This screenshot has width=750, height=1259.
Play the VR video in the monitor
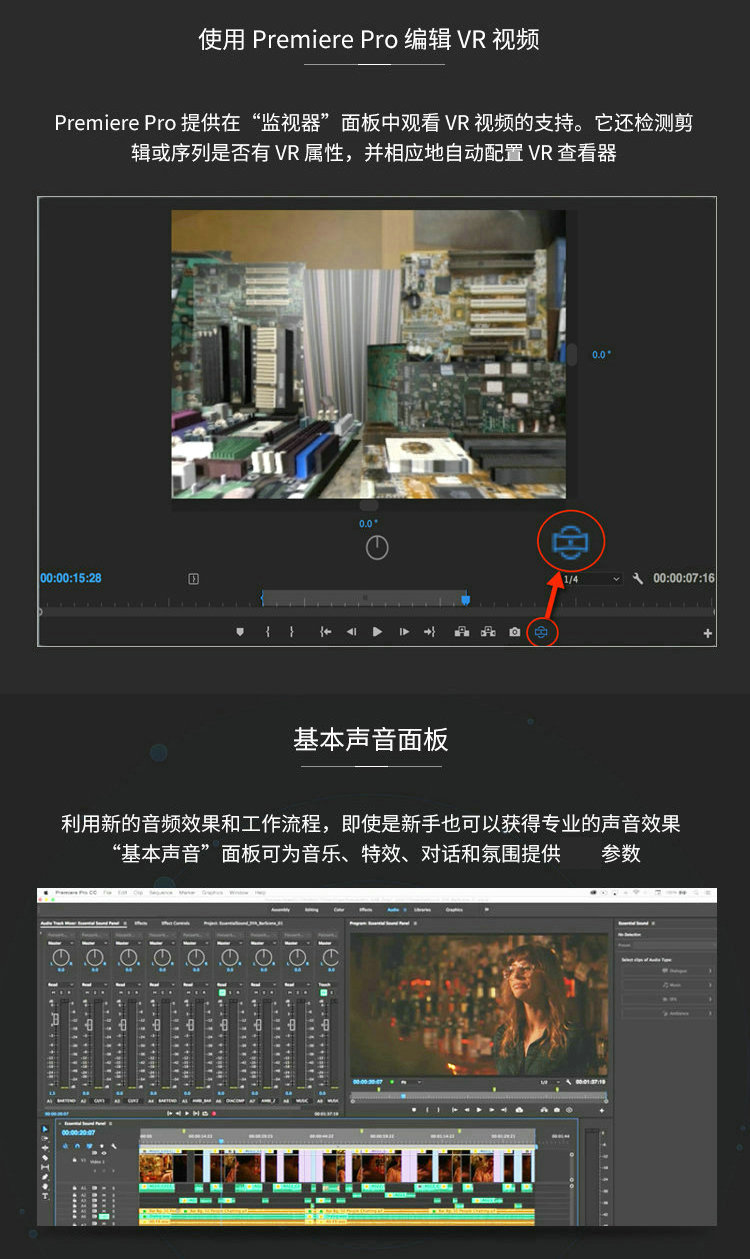click(377, 632)
